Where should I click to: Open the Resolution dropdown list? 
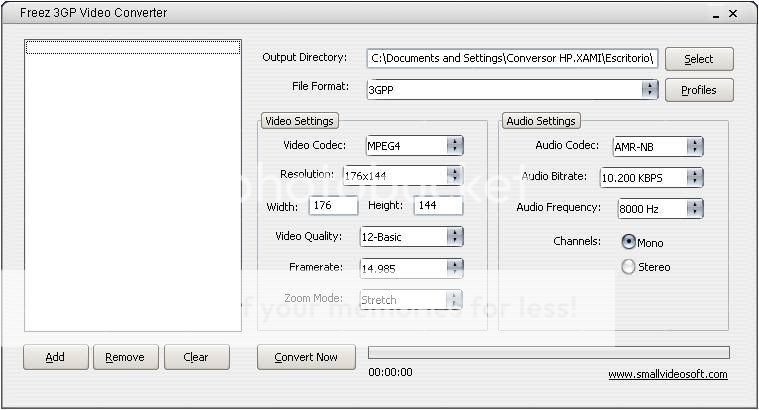click(454, 175)
